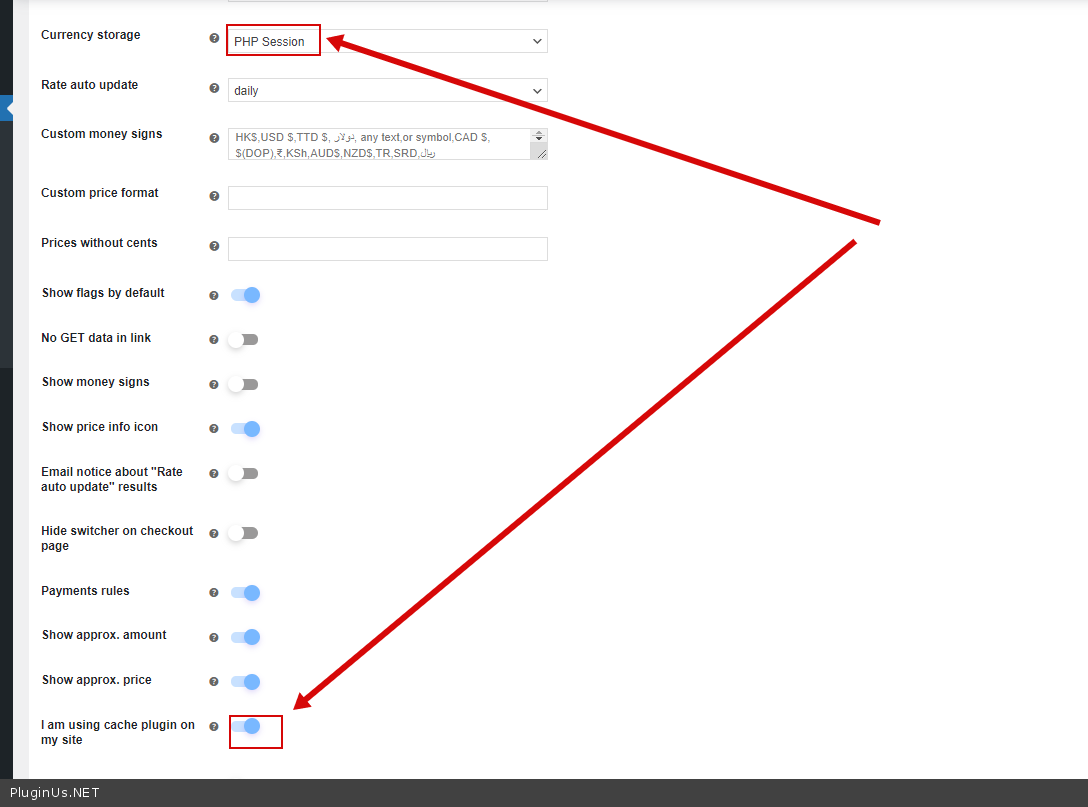The height and width of the screenshot is (807, 1088).
Task: Toggle I am using cache plugin switch
Action: pyautogui.click(x=245, y=727)
